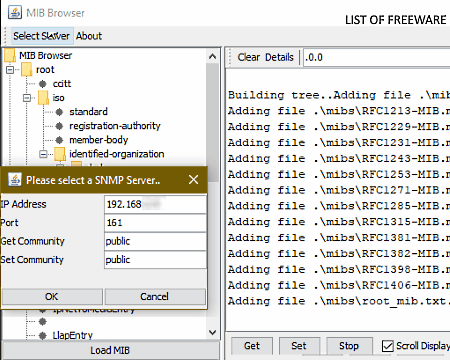Select the identified-organization folder icon
This screenshot has height=360, width=450.
tap(60, 154)
